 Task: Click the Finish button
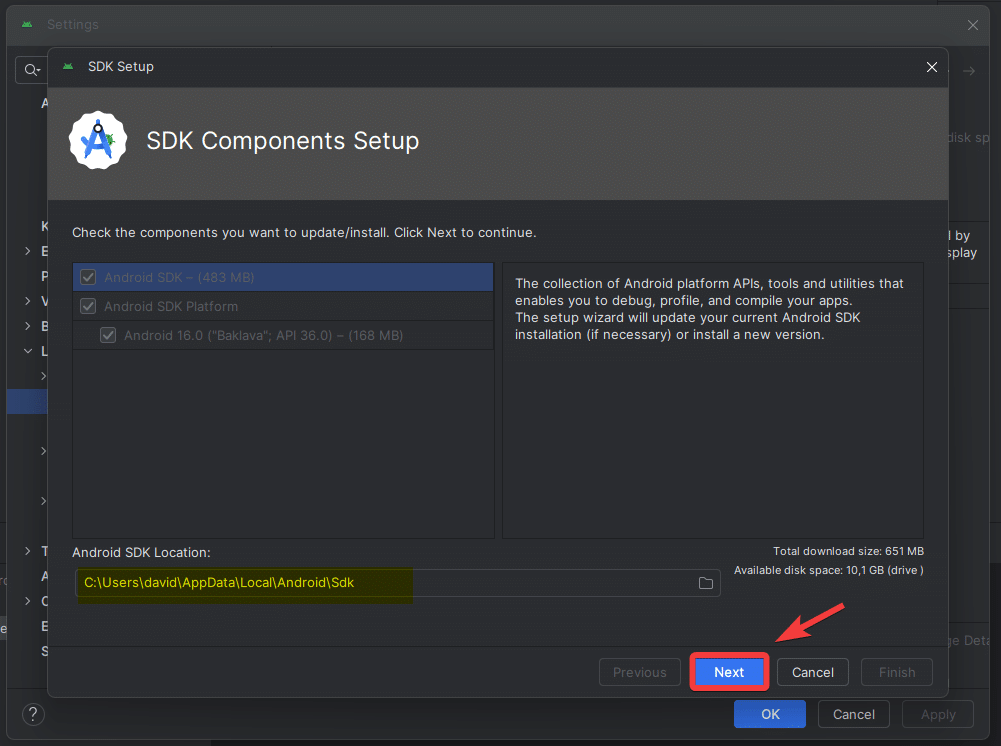[x=896, y=672]
